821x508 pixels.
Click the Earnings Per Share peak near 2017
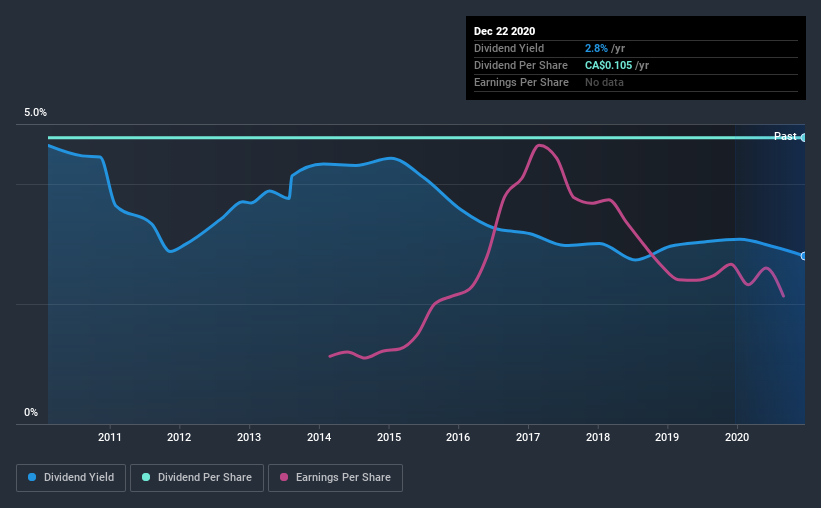click(539, 146)
